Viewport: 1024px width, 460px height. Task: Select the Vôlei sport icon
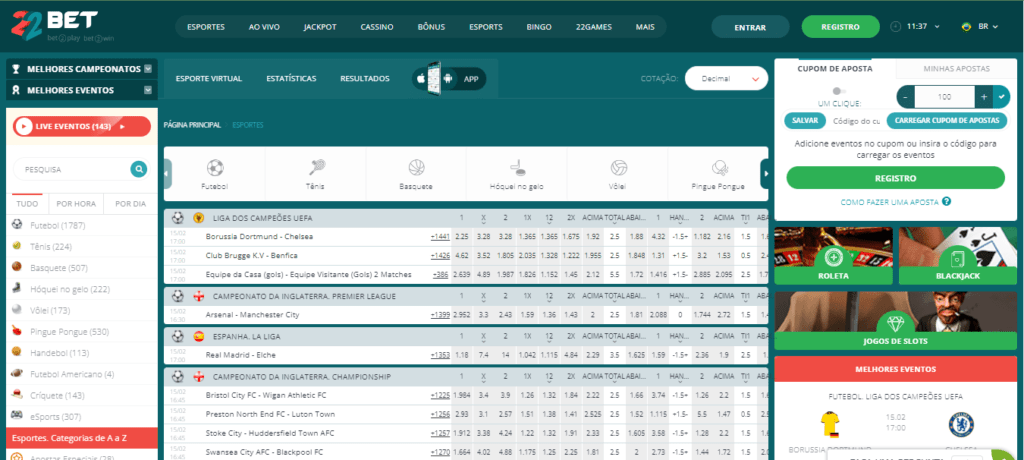(619, 167)
